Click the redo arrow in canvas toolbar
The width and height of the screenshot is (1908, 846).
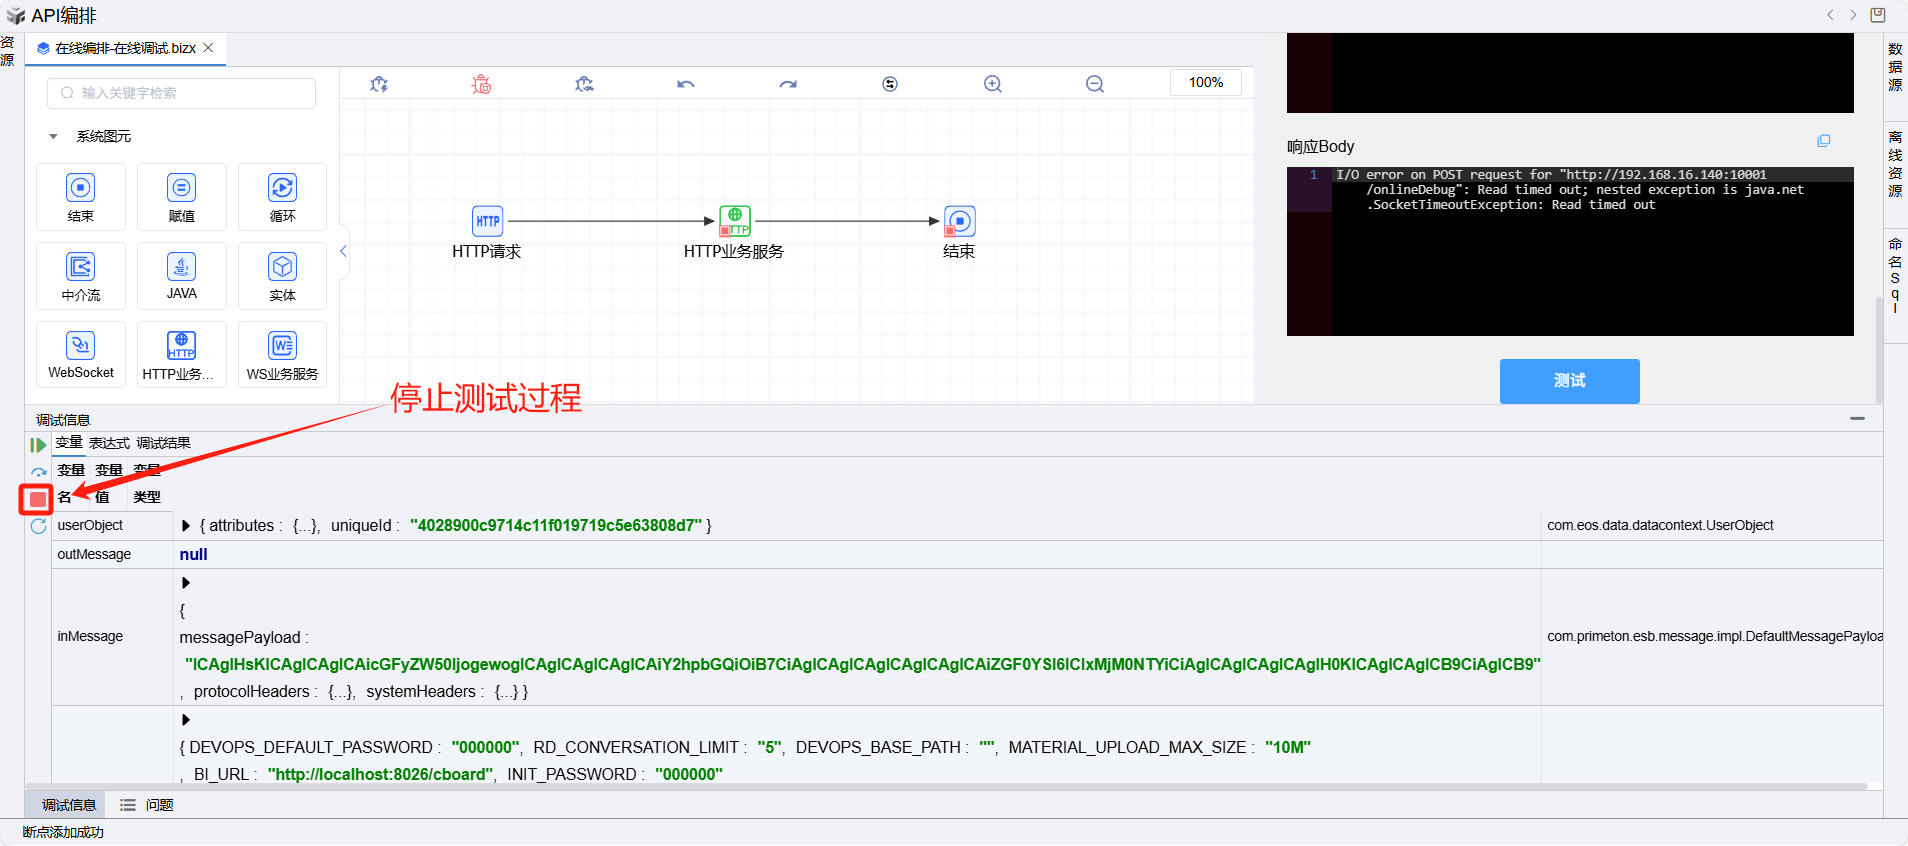point(788,84)
